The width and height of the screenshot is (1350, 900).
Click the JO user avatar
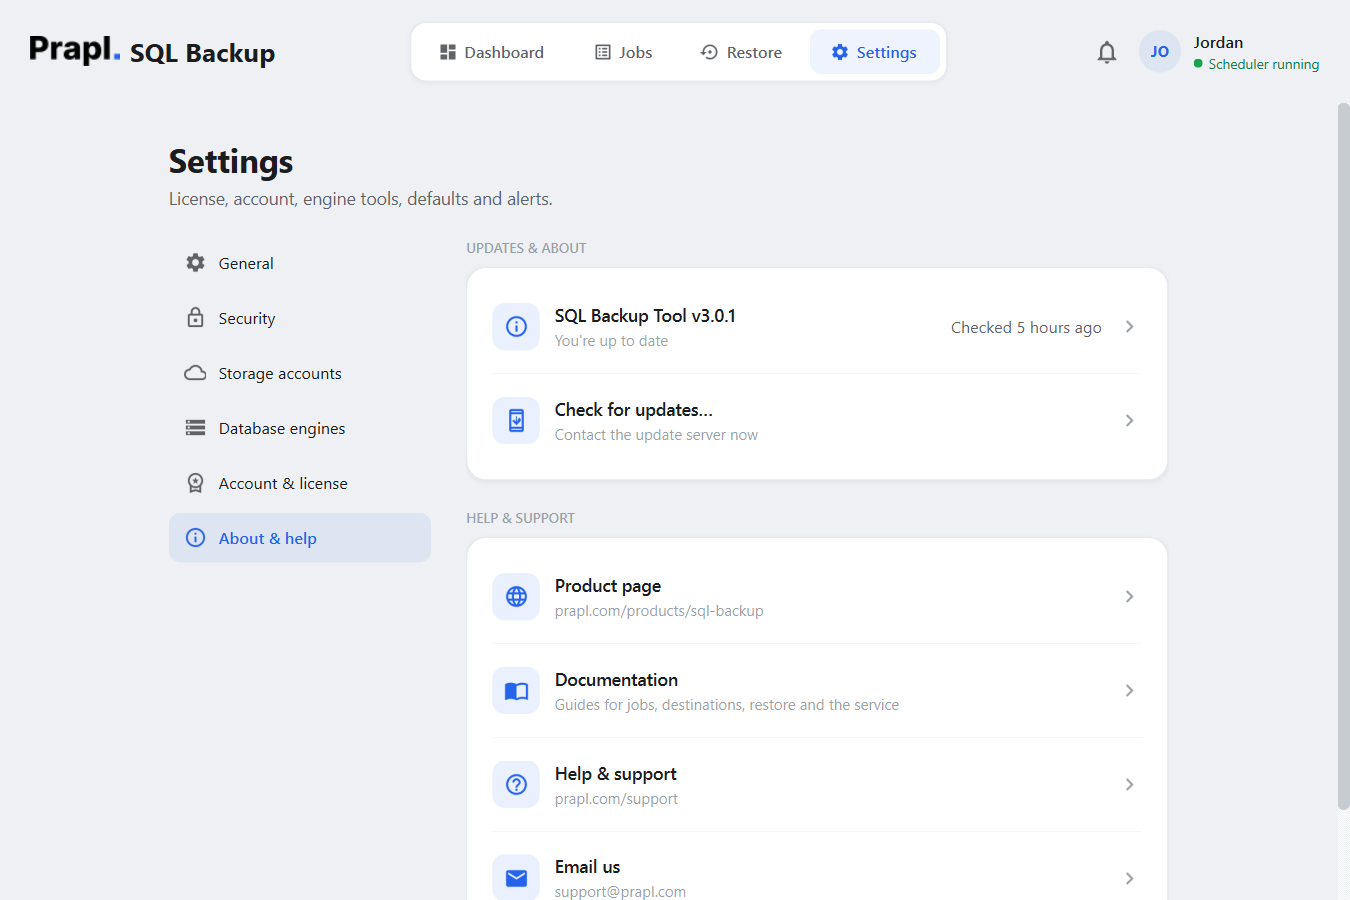click(x=1159, y=52)
